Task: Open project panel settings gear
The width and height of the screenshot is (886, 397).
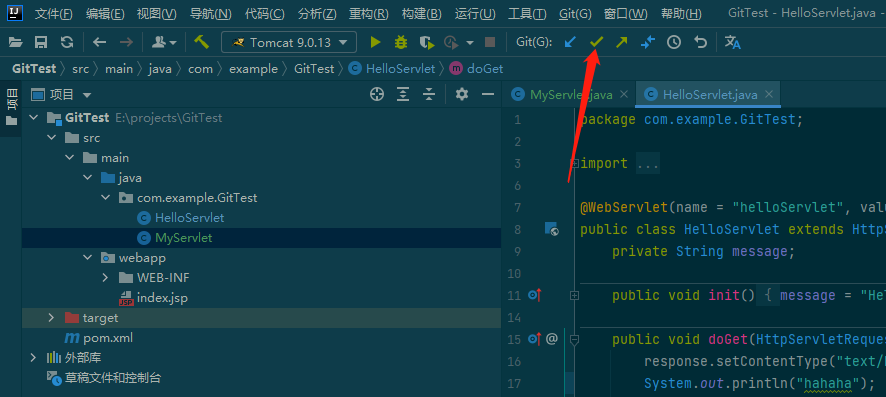Action: point(462,94)
